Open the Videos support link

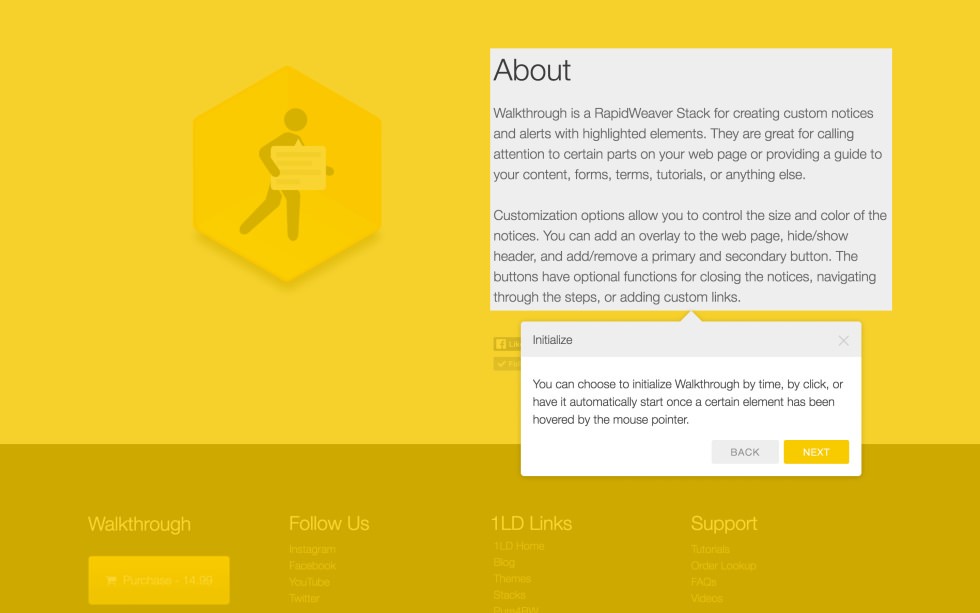tap(706, 598)
